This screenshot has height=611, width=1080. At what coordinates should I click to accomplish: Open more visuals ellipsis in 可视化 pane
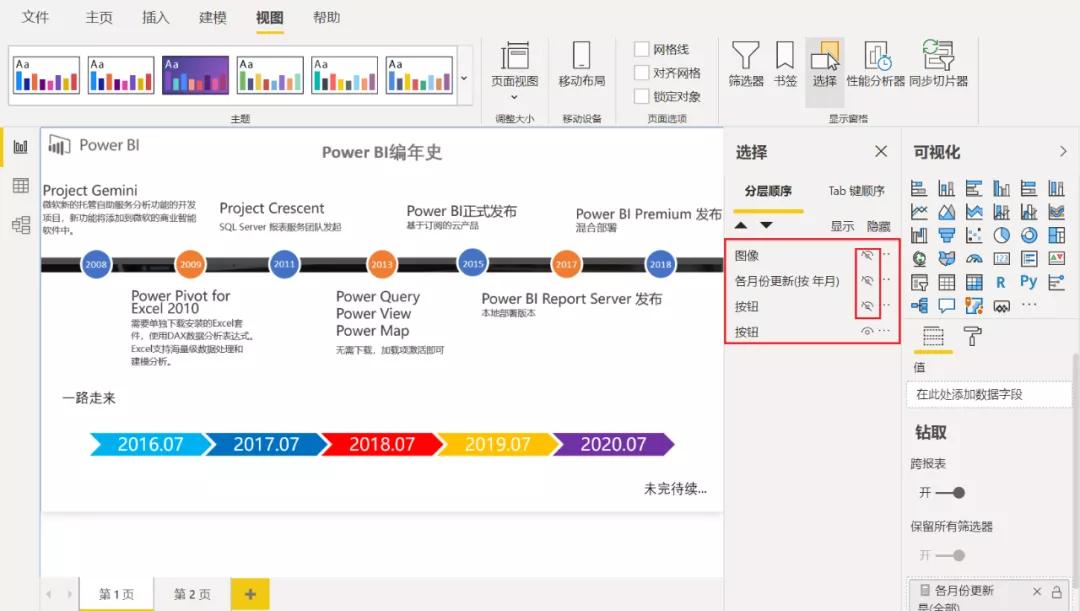pos(1029,304)
